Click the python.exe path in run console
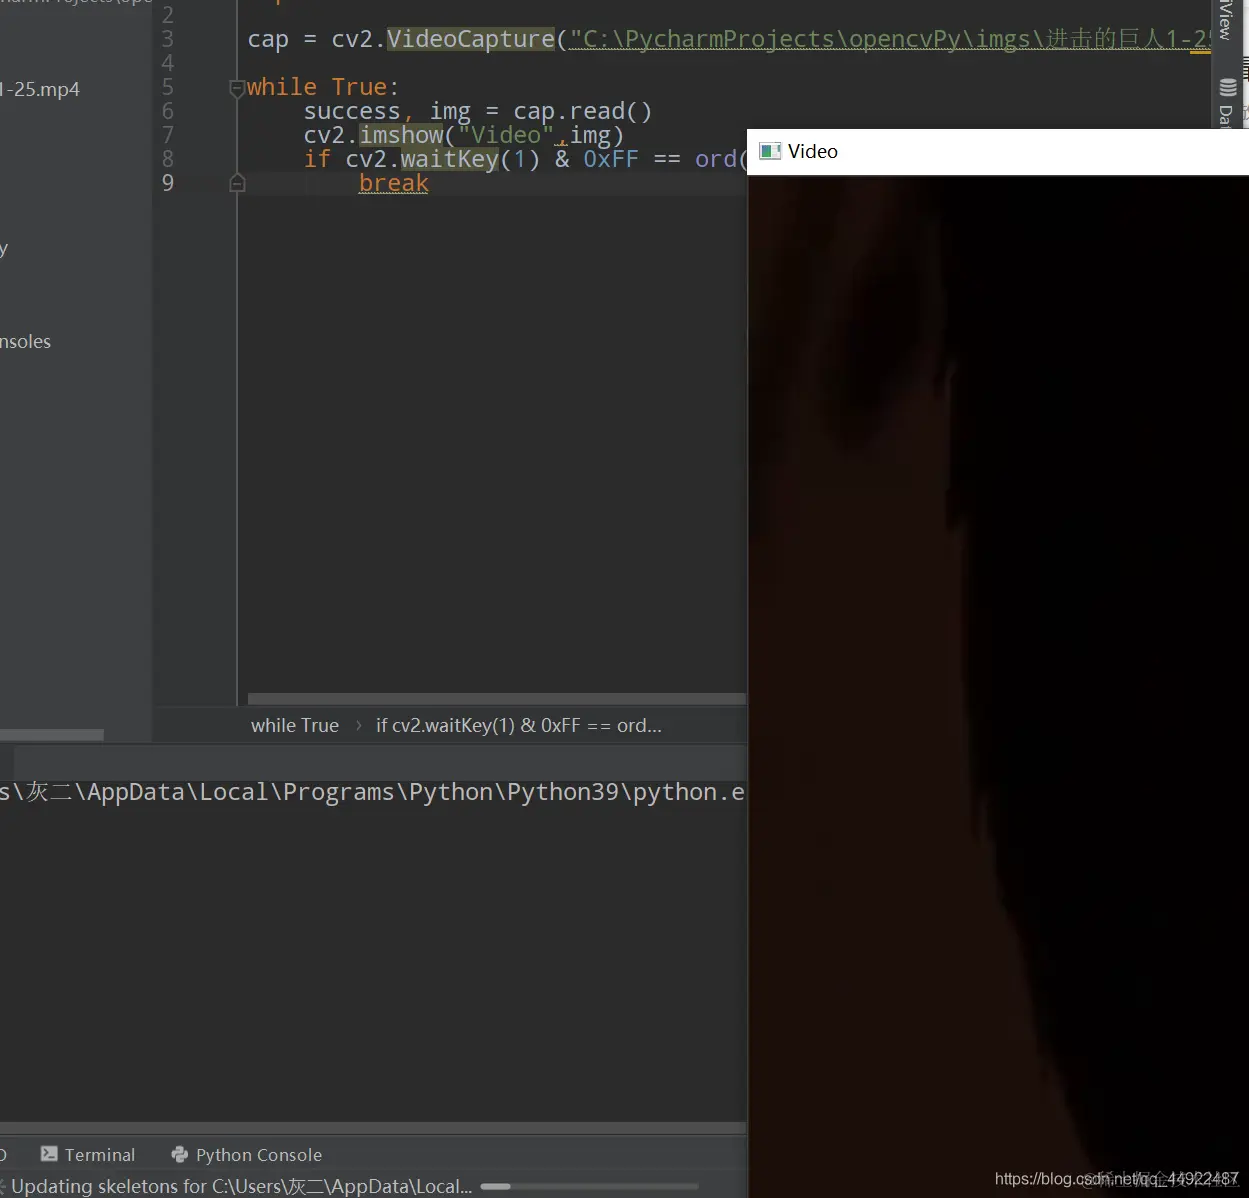The image size is (1249, 1198). [x=372, y=792]
